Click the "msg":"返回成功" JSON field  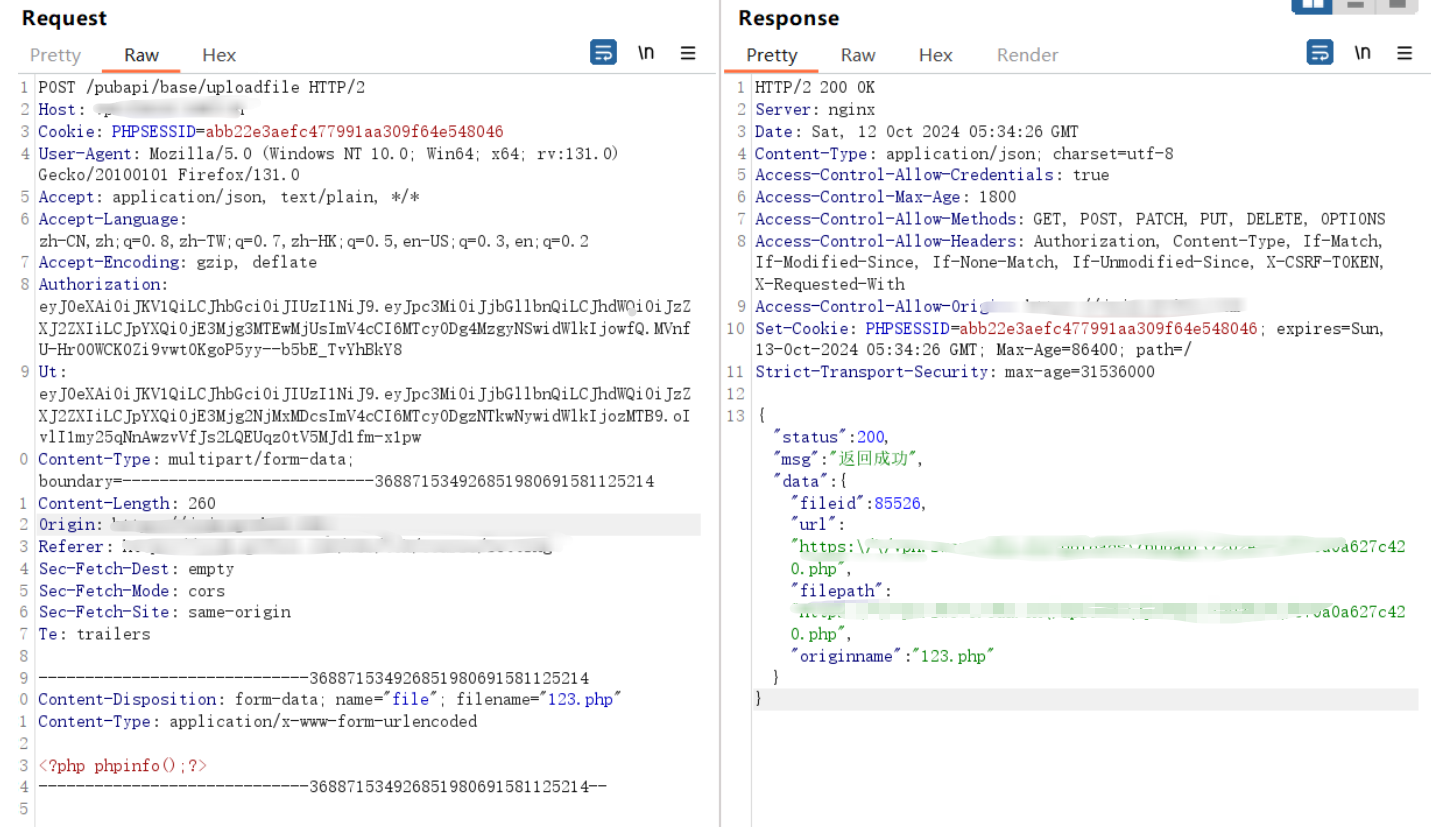point(846,460)
